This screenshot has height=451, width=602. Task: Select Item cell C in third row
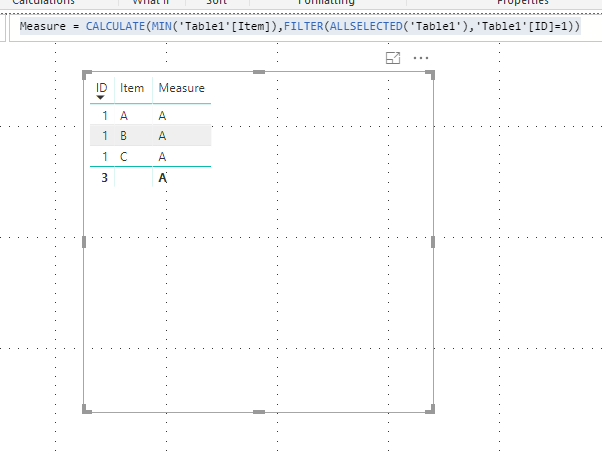(123, 157)
